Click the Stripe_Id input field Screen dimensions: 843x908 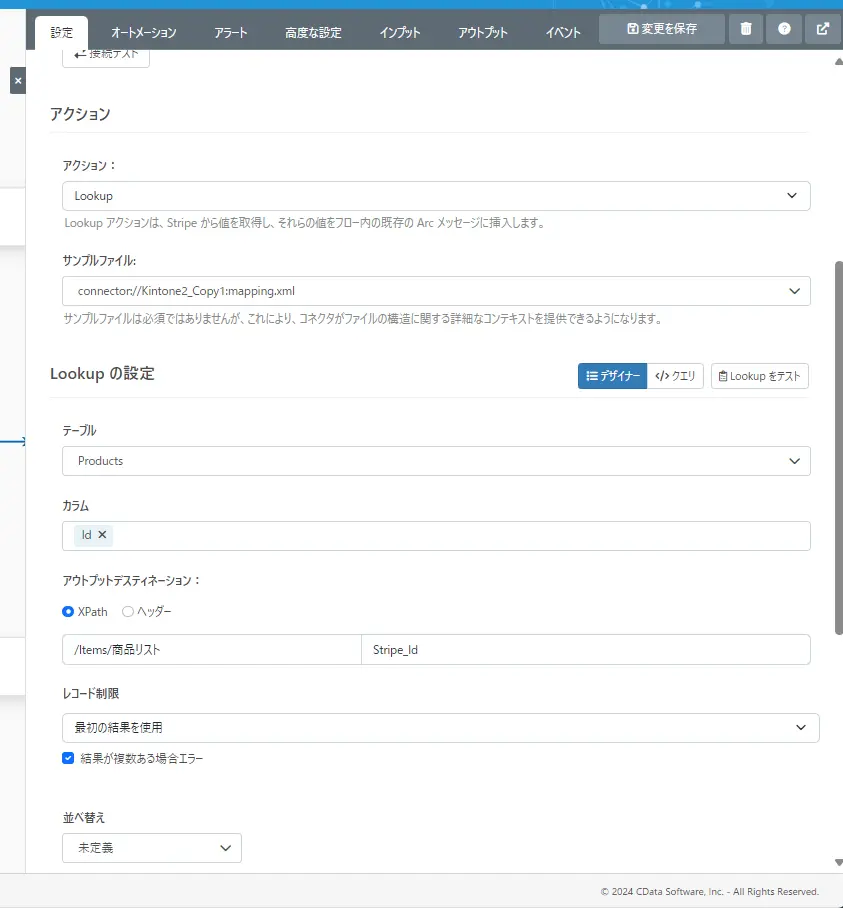pos(586,650)
